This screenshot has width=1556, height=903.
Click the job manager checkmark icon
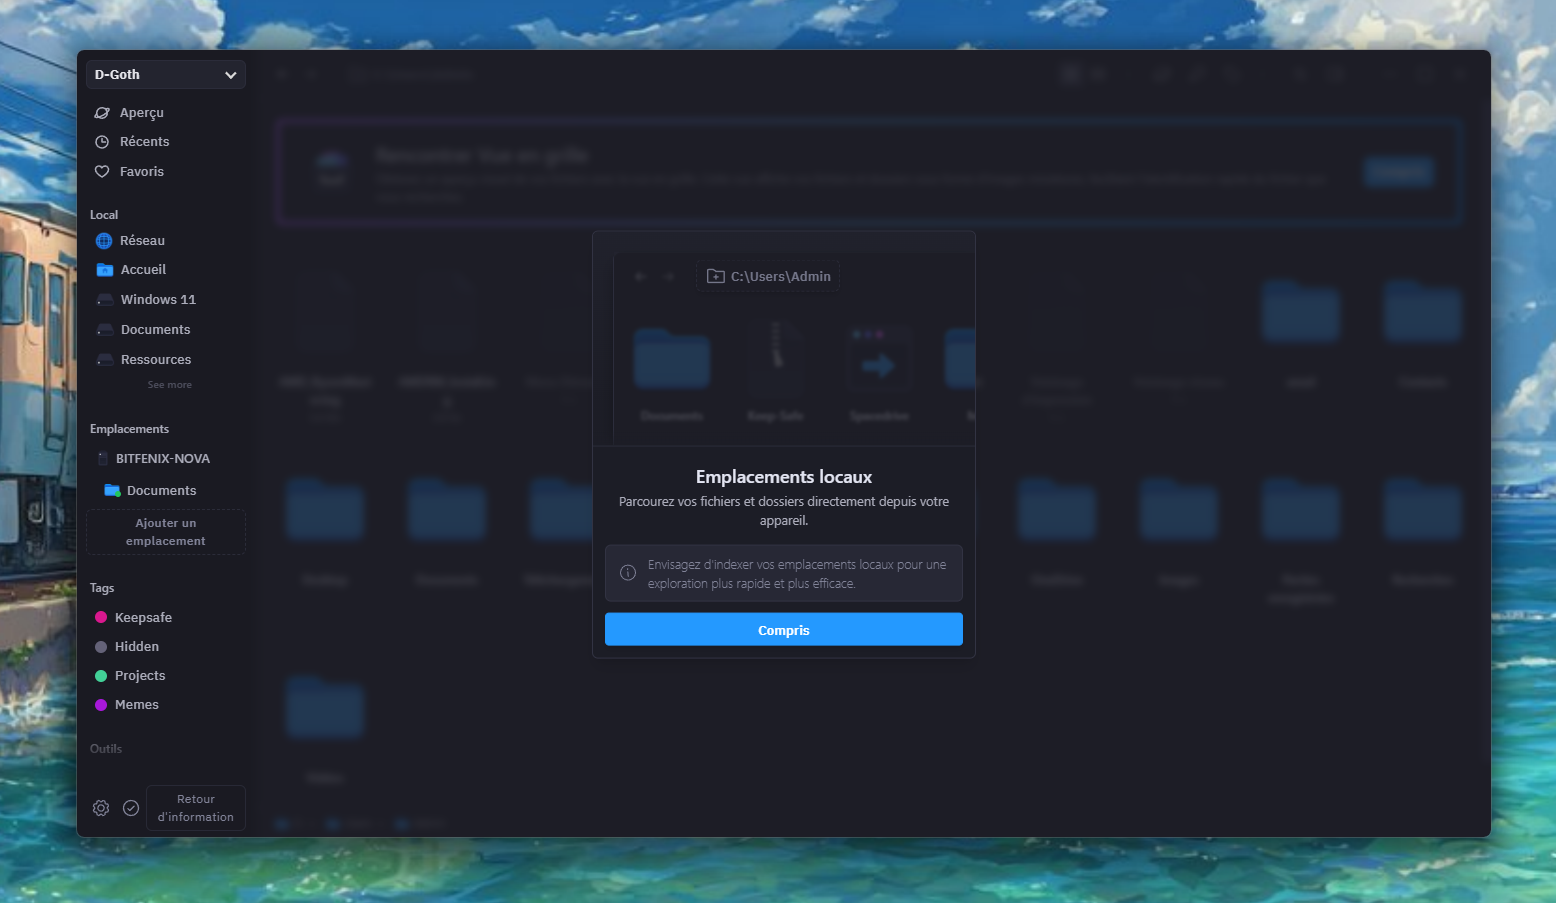[x=131, y=808]
